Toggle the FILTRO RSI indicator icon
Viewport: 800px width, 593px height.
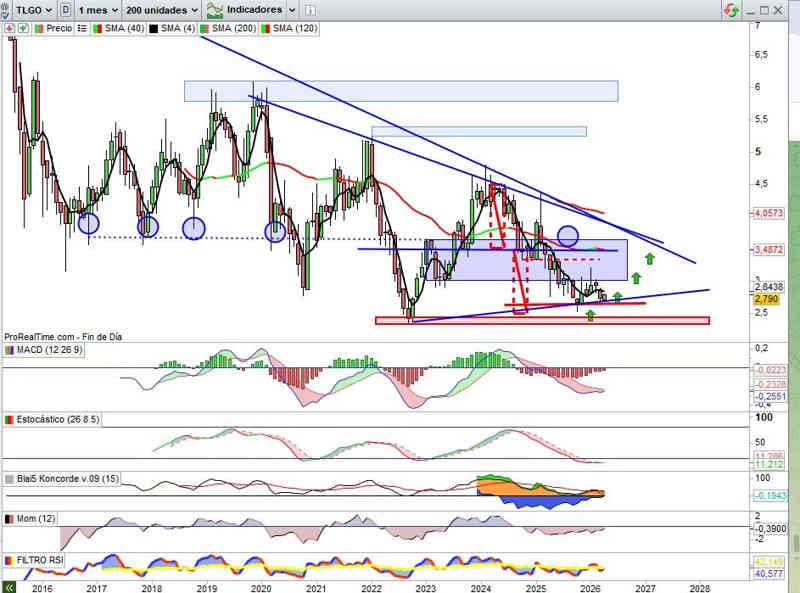10,560
